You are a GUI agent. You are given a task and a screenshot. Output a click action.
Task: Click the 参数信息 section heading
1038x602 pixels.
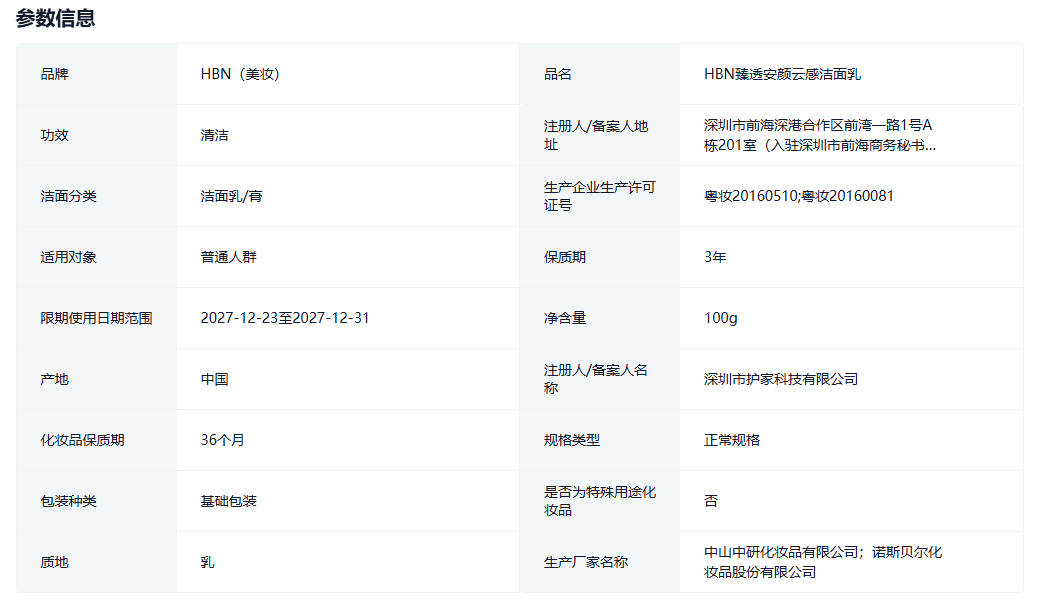coord(56,18)
